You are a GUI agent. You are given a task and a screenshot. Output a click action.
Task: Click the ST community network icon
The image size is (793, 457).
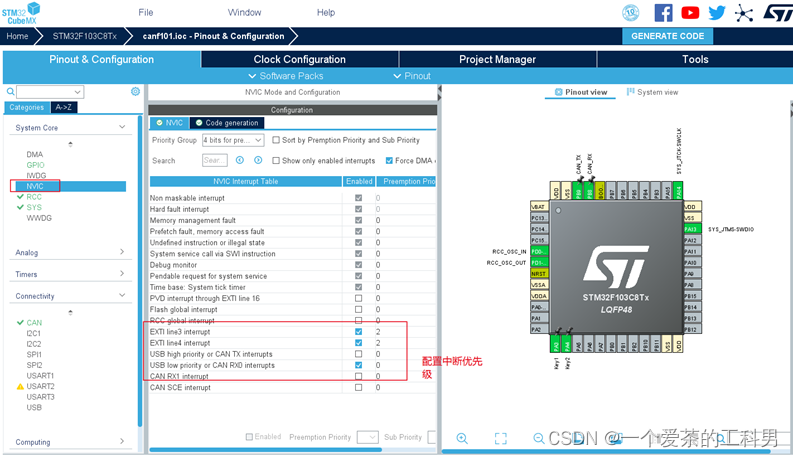click(x=744, y=13)
